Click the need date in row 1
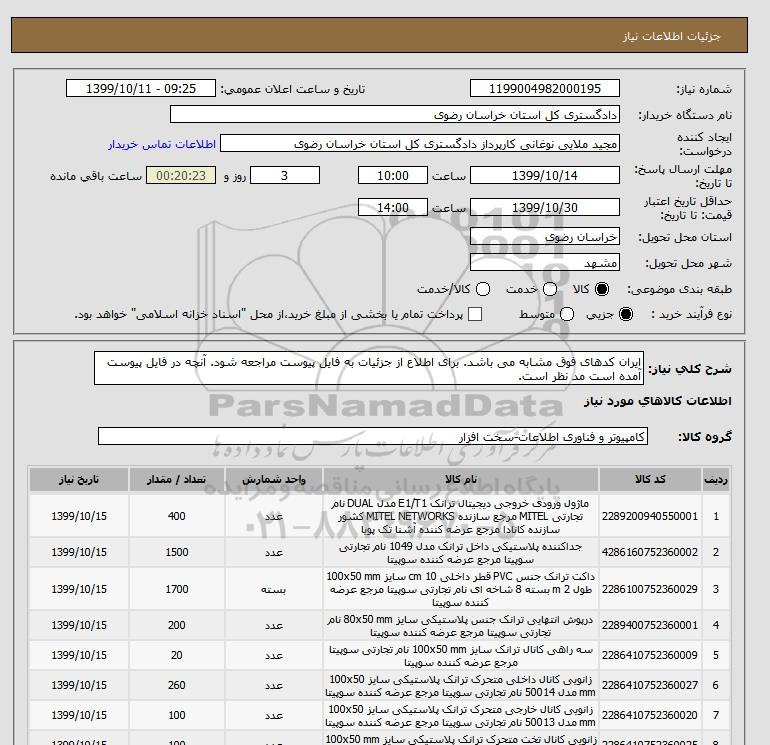 79,516
